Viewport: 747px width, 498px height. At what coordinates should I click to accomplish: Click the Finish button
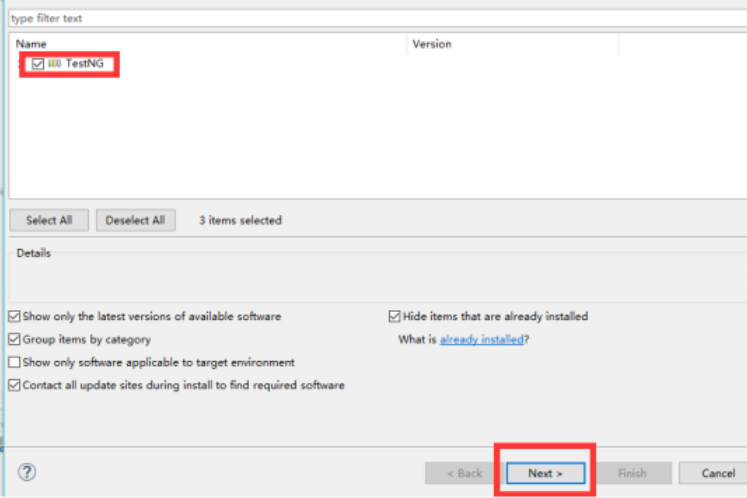point(632,473)
